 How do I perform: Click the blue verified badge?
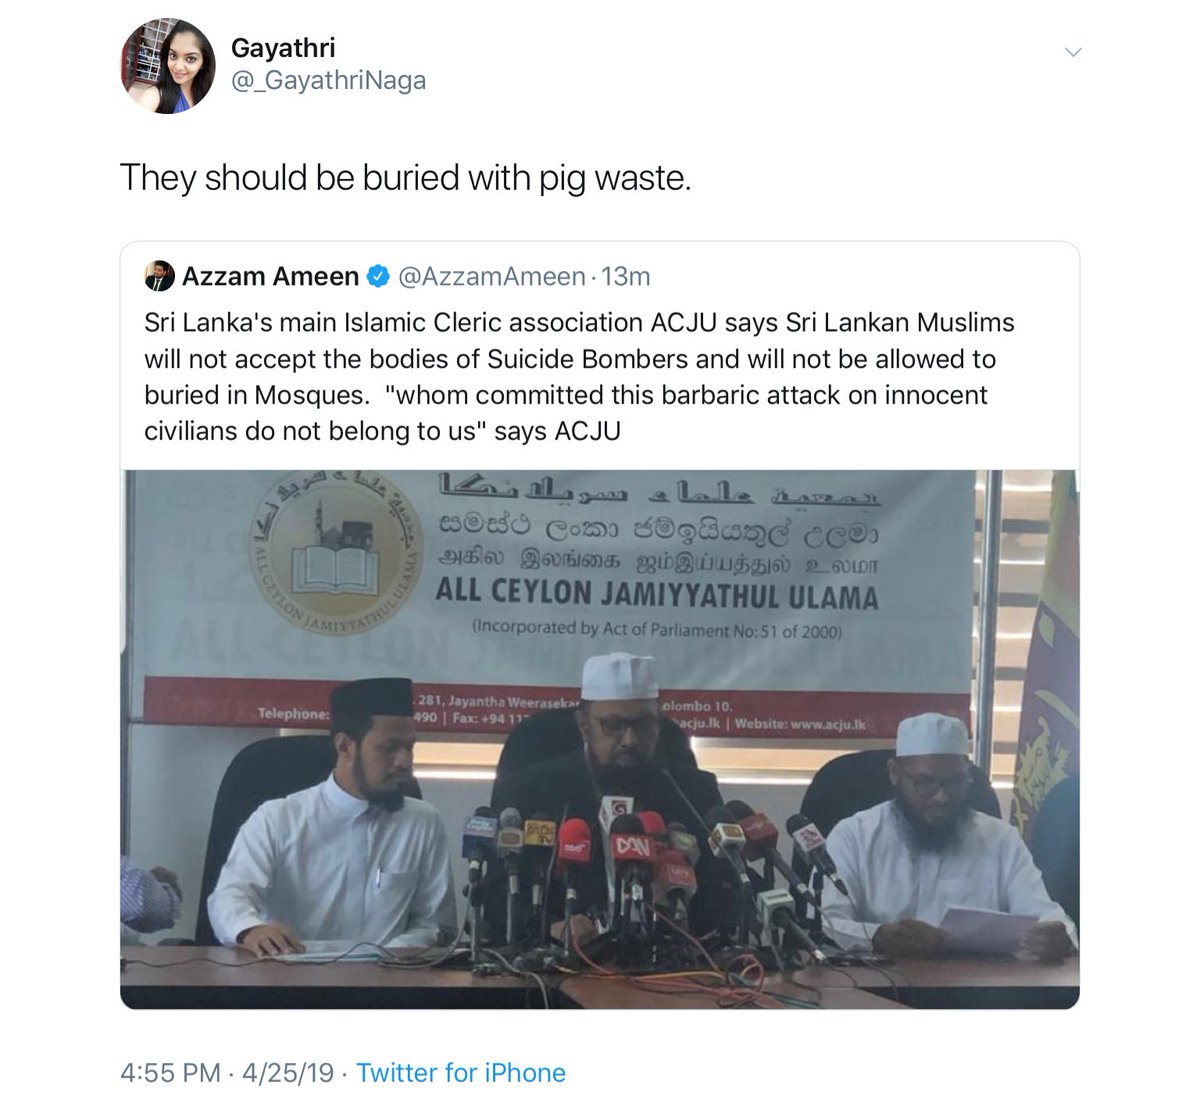click(x=378, y=277)
